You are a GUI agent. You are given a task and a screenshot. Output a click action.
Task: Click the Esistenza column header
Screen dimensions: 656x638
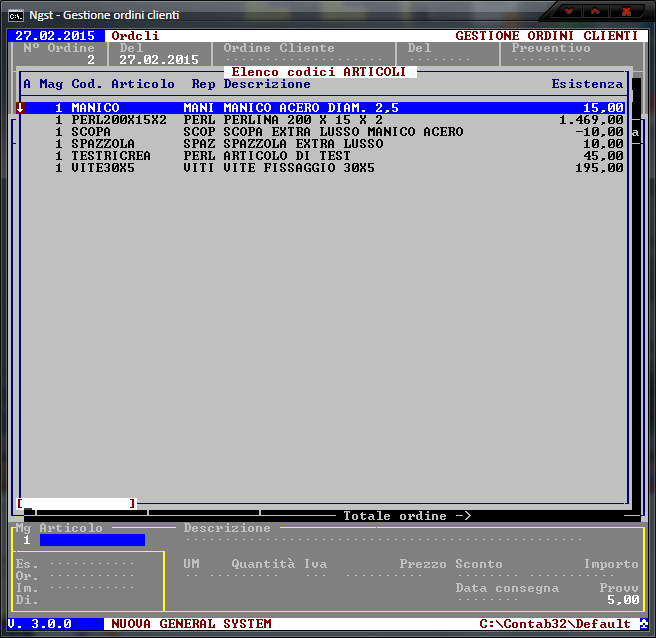[x=587, y=84]
